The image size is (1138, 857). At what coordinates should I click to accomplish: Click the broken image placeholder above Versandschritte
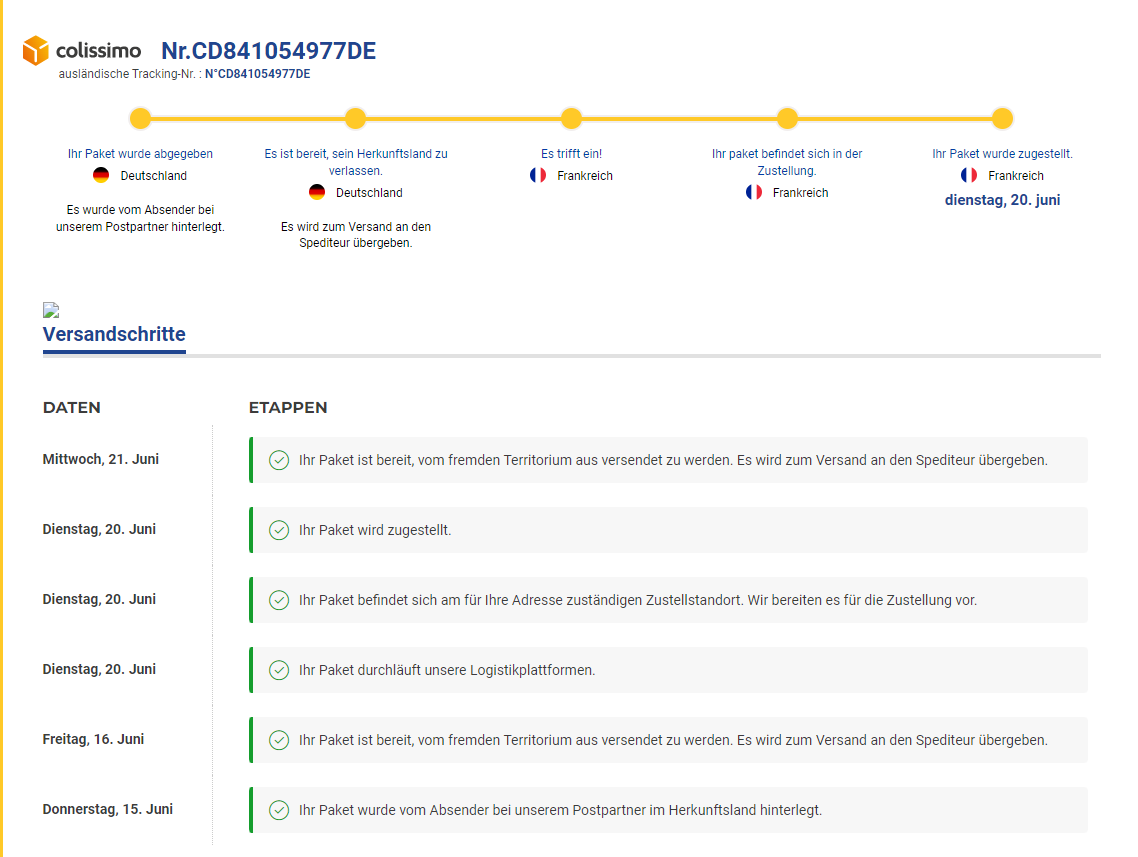coord(51,310)
